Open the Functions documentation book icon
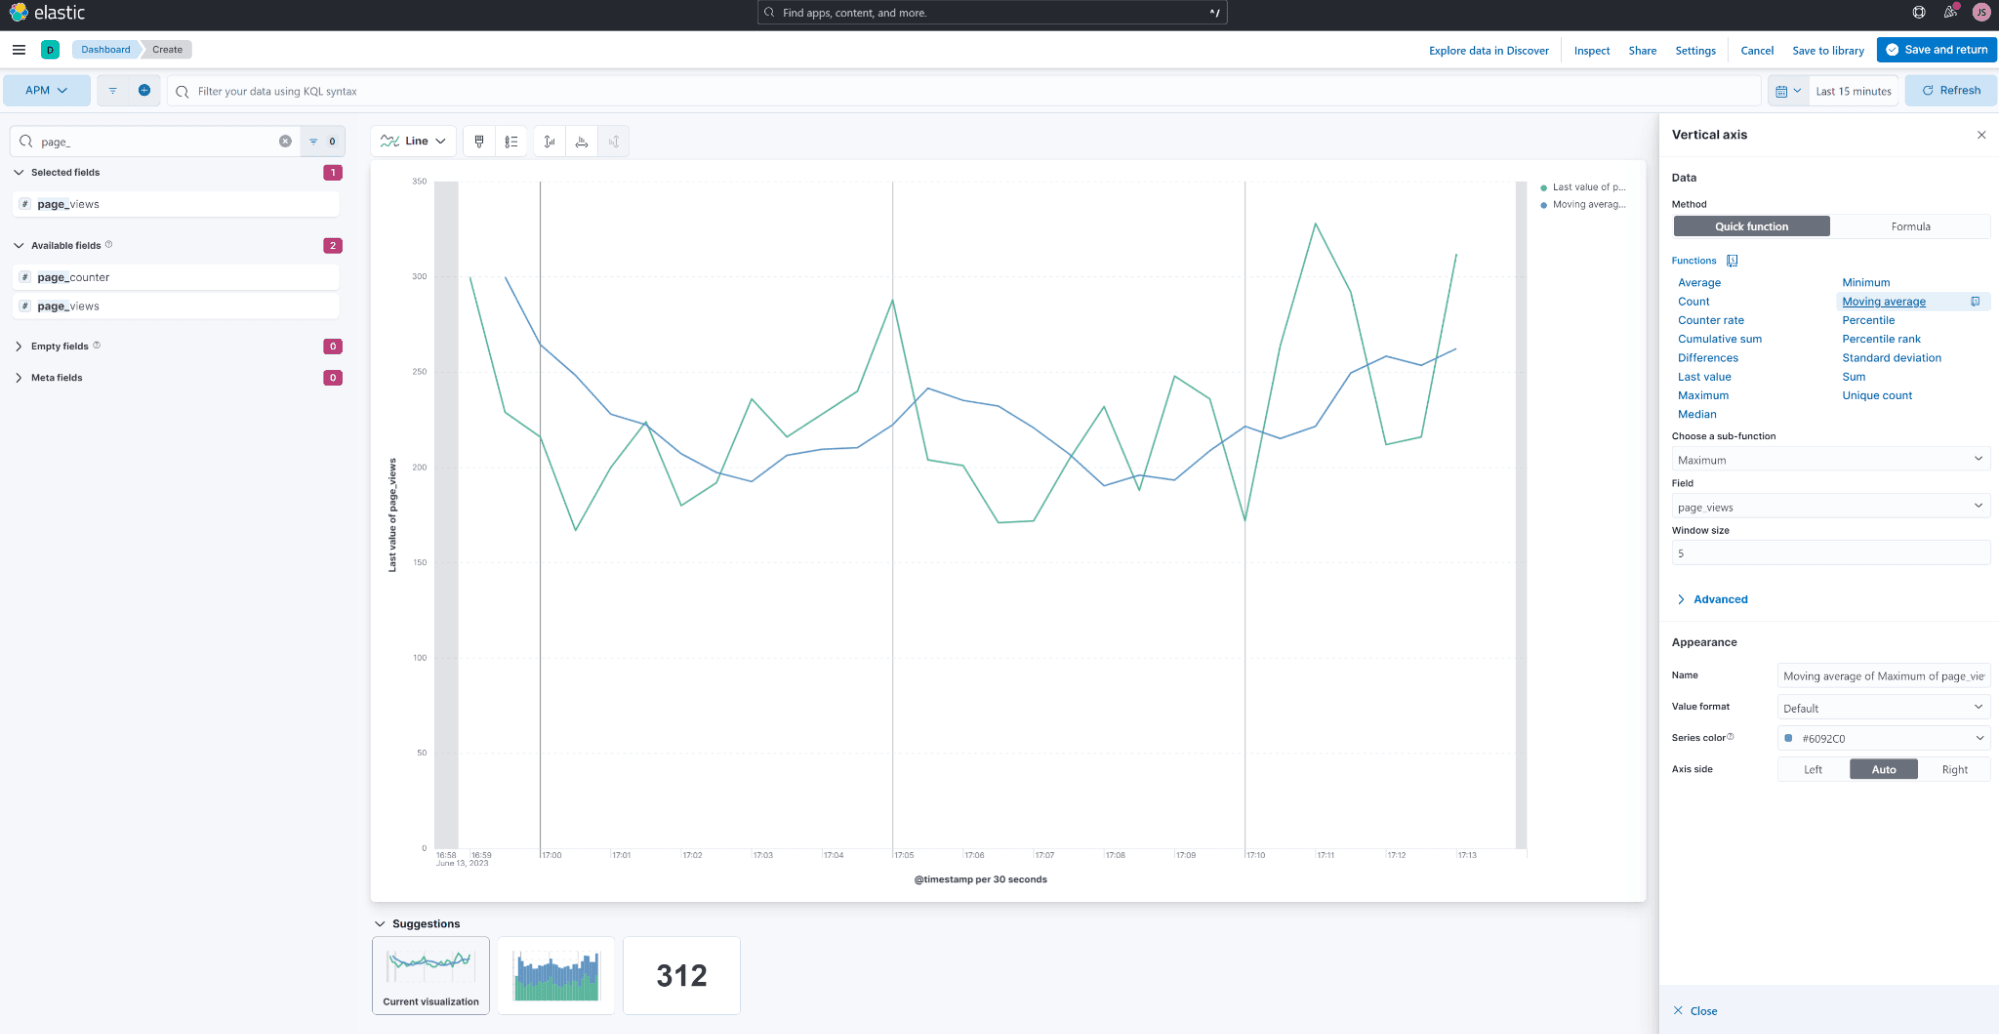 point(1732,260)
